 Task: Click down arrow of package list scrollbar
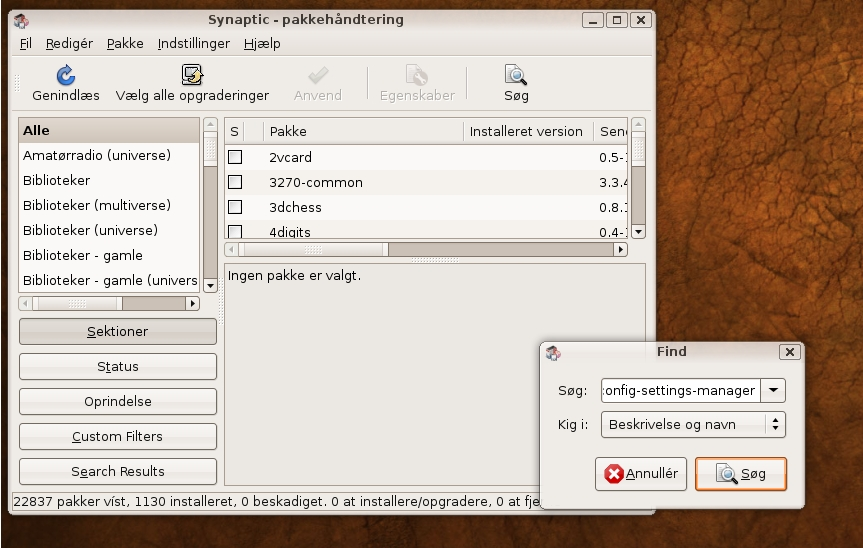[638, 232]
